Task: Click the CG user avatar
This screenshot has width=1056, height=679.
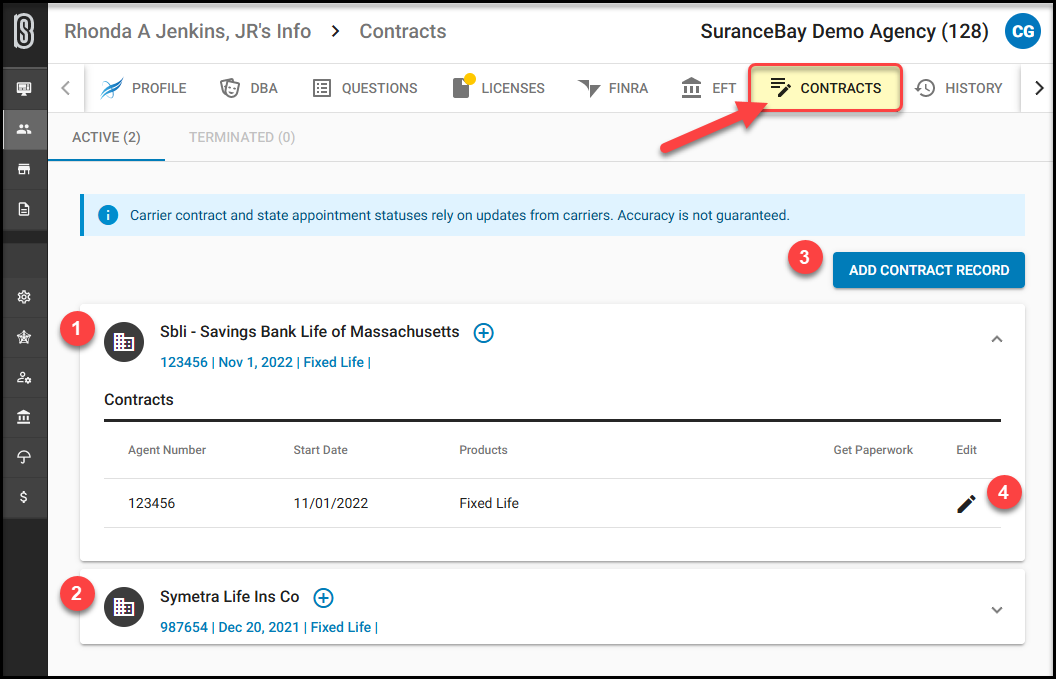Action: tap(1022, 32)
